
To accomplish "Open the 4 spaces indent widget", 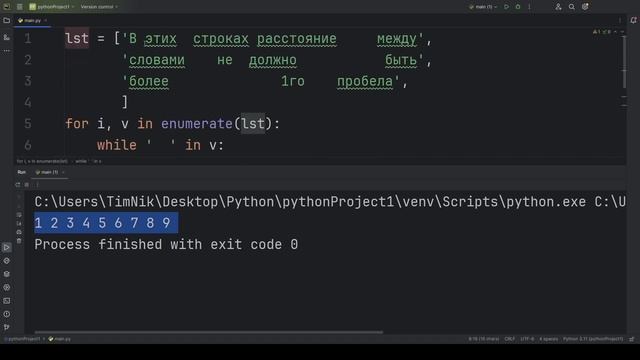I will pyautogui.click(x=549, y=339).
